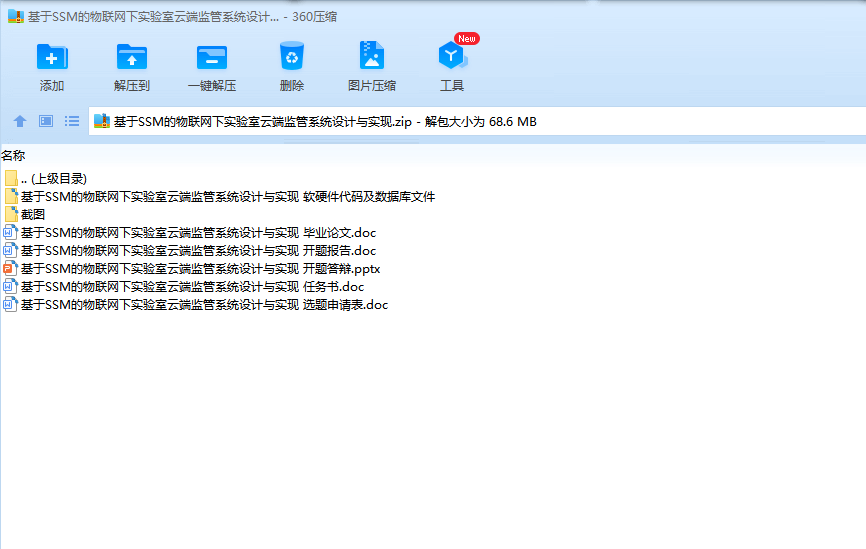Select the 软硬件代码及数据库文件 folder
866x549 pixels.
[219, 197]
